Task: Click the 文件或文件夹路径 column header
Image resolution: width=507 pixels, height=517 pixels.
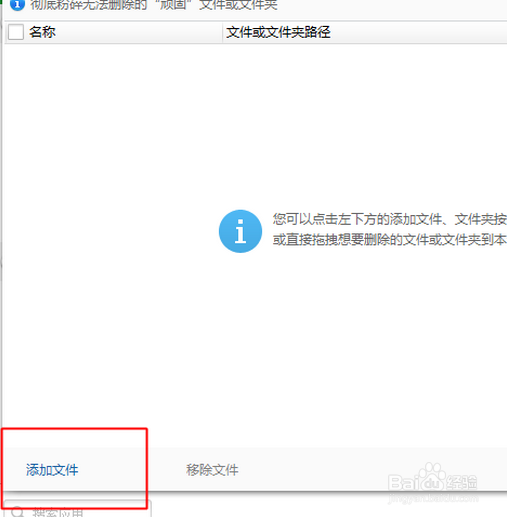Action: coord(278,32)
